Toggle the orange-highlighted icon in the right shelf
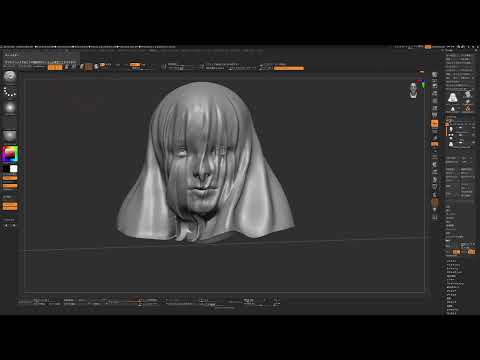Viewport: 480px width, 360px height. coord(435,124)
